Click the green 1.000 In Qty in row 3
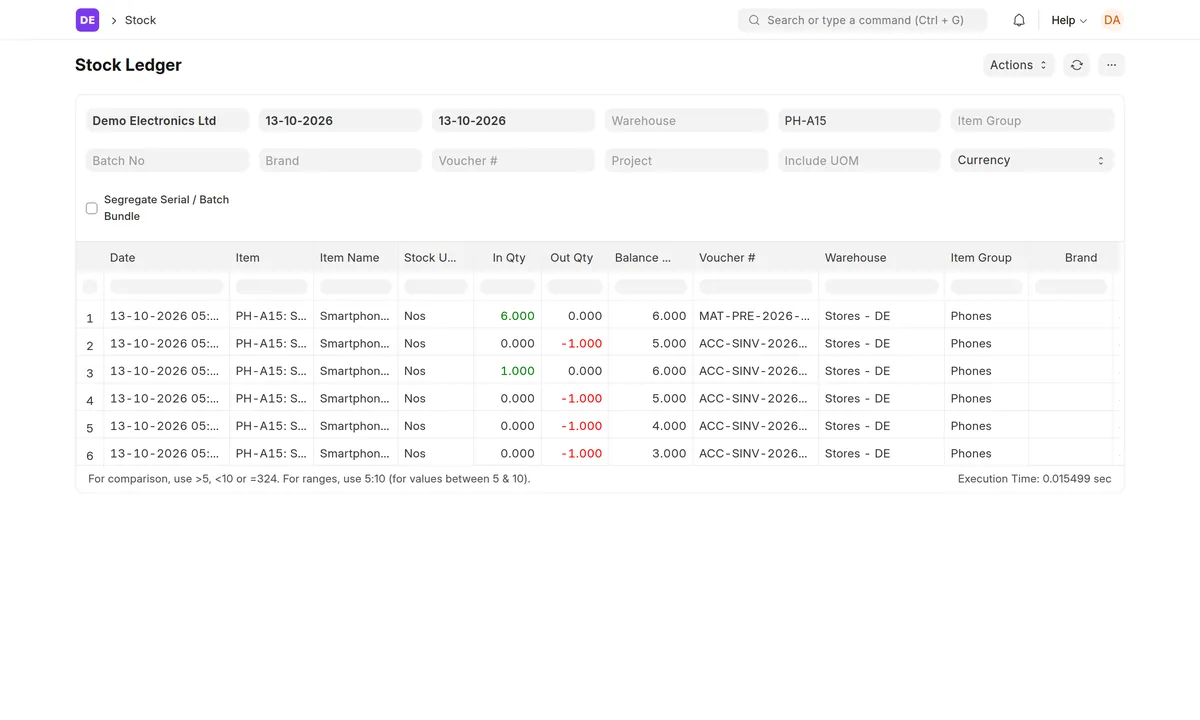 [x=508, y=371]
